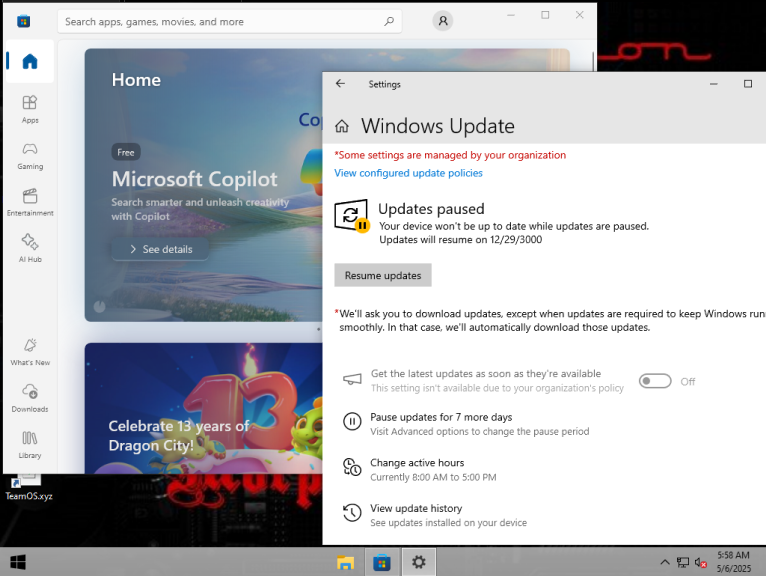Open View configured update policies link
This screenshot has width=766, height=576.
pyautogui.click(x=408, y=173)
